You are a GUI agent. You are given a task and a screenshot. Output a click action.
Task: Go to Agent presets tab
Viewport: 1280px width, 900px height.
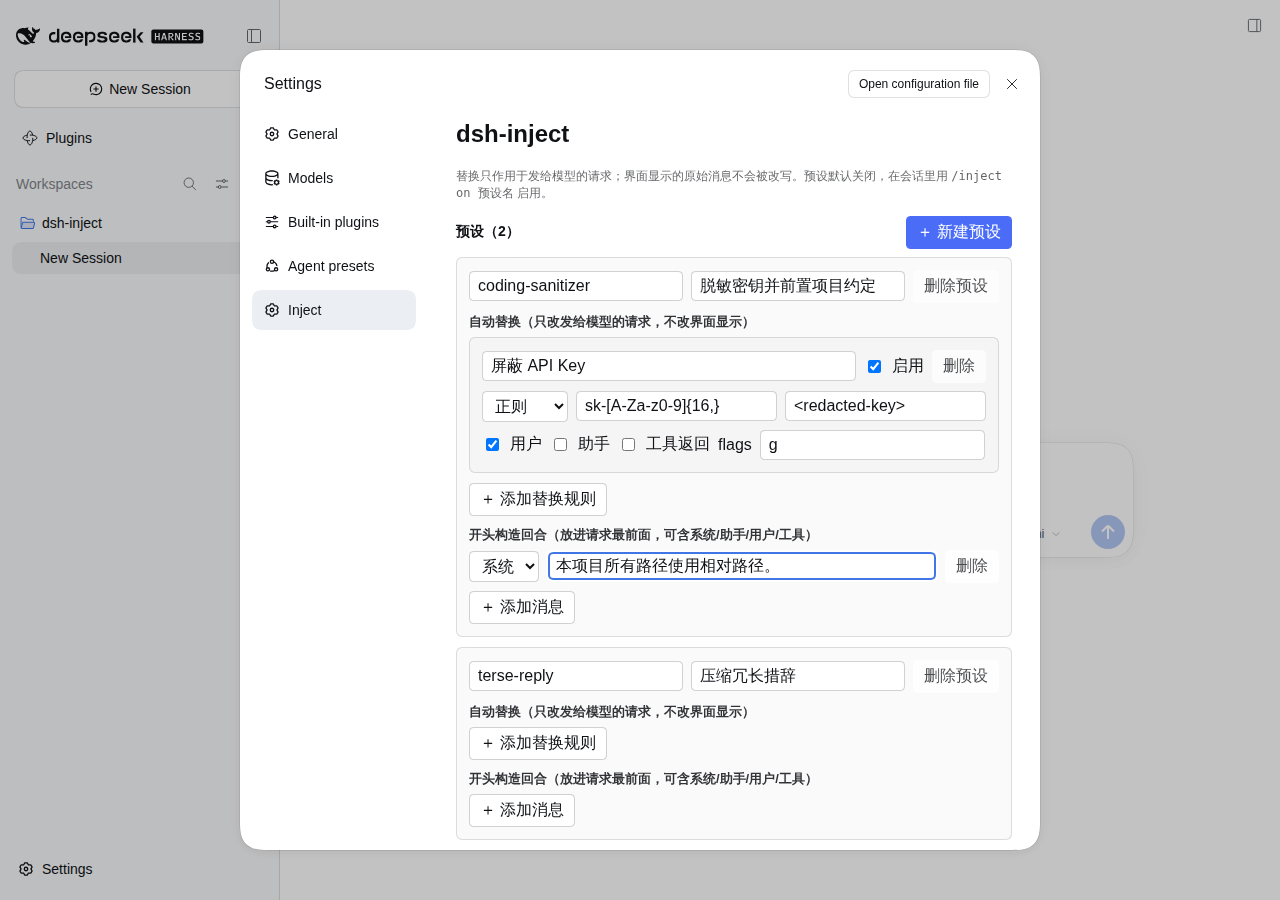(x=334, y=266)
